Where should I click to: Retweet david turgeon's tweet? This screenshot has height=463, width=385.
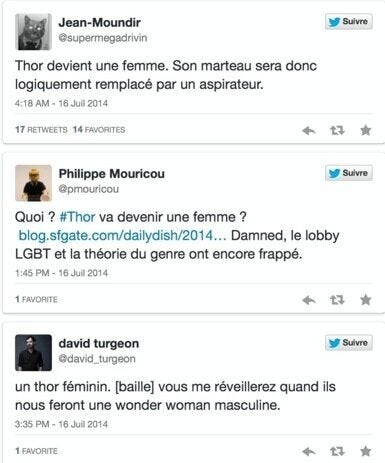pyautogui.click(x=337, y=451)
